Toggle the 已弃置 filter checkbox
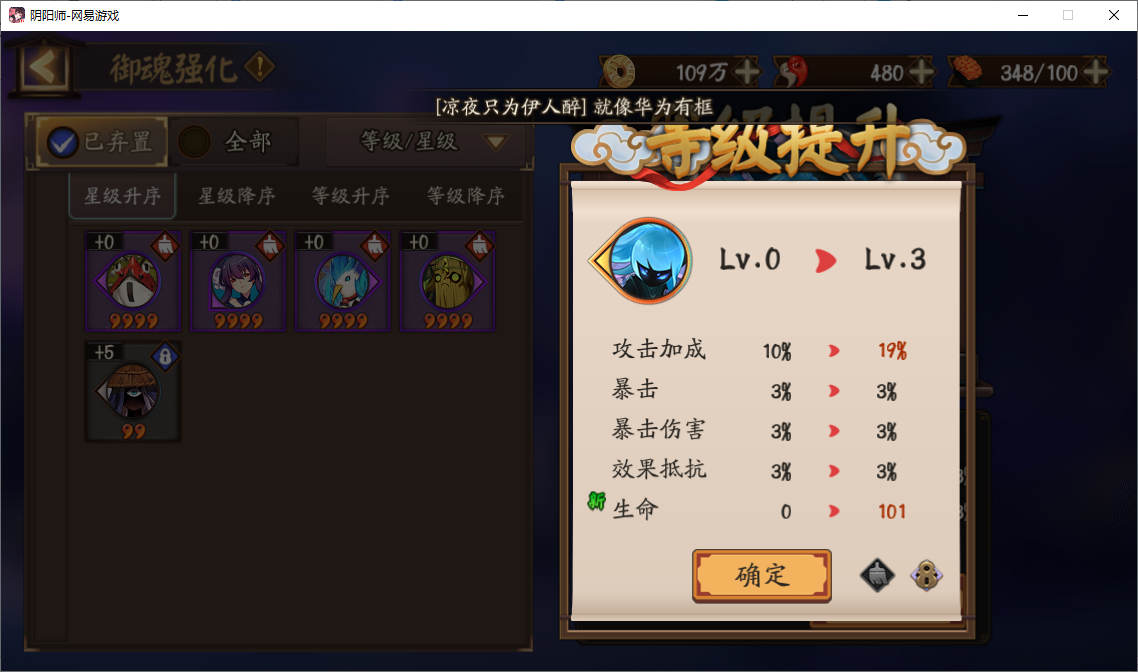This screenshot has height=672, width=1138. click(62, 142)
